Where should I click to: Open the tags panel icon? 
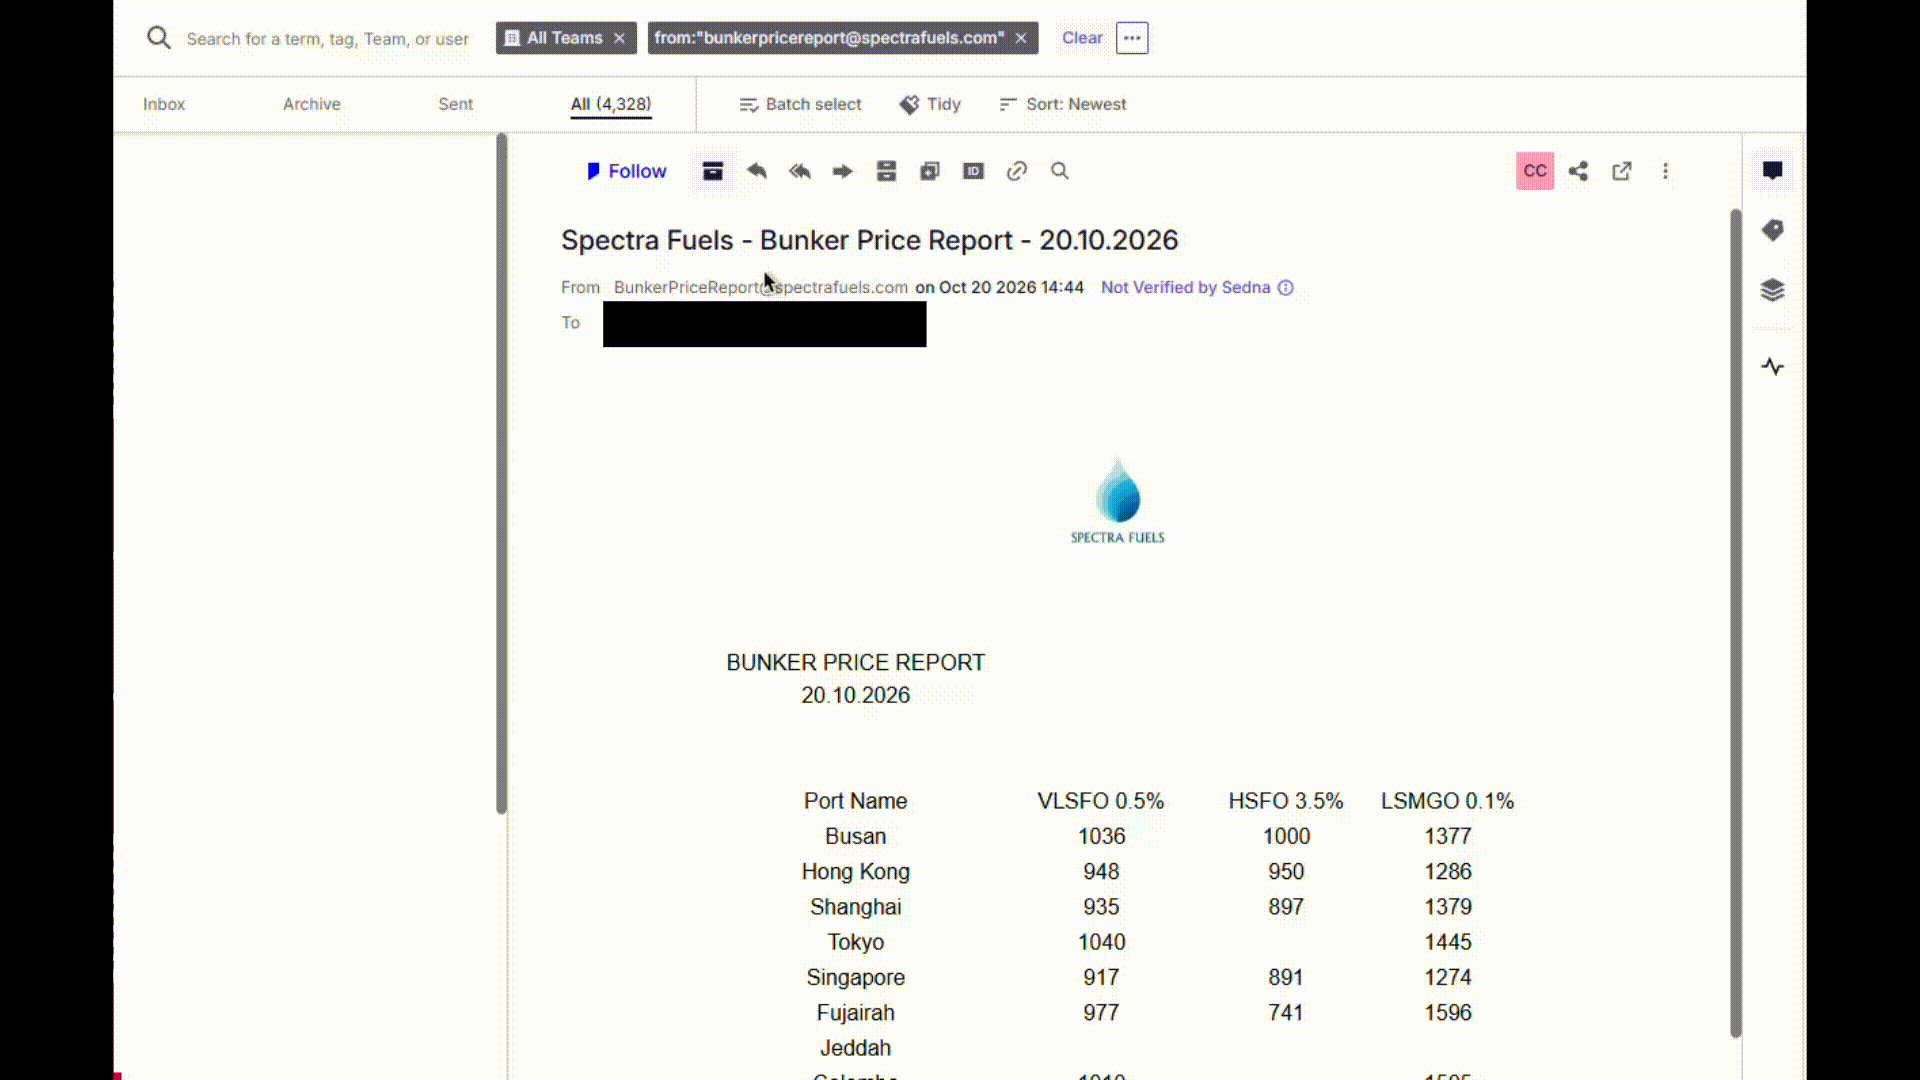click(x=1772, y=230)
